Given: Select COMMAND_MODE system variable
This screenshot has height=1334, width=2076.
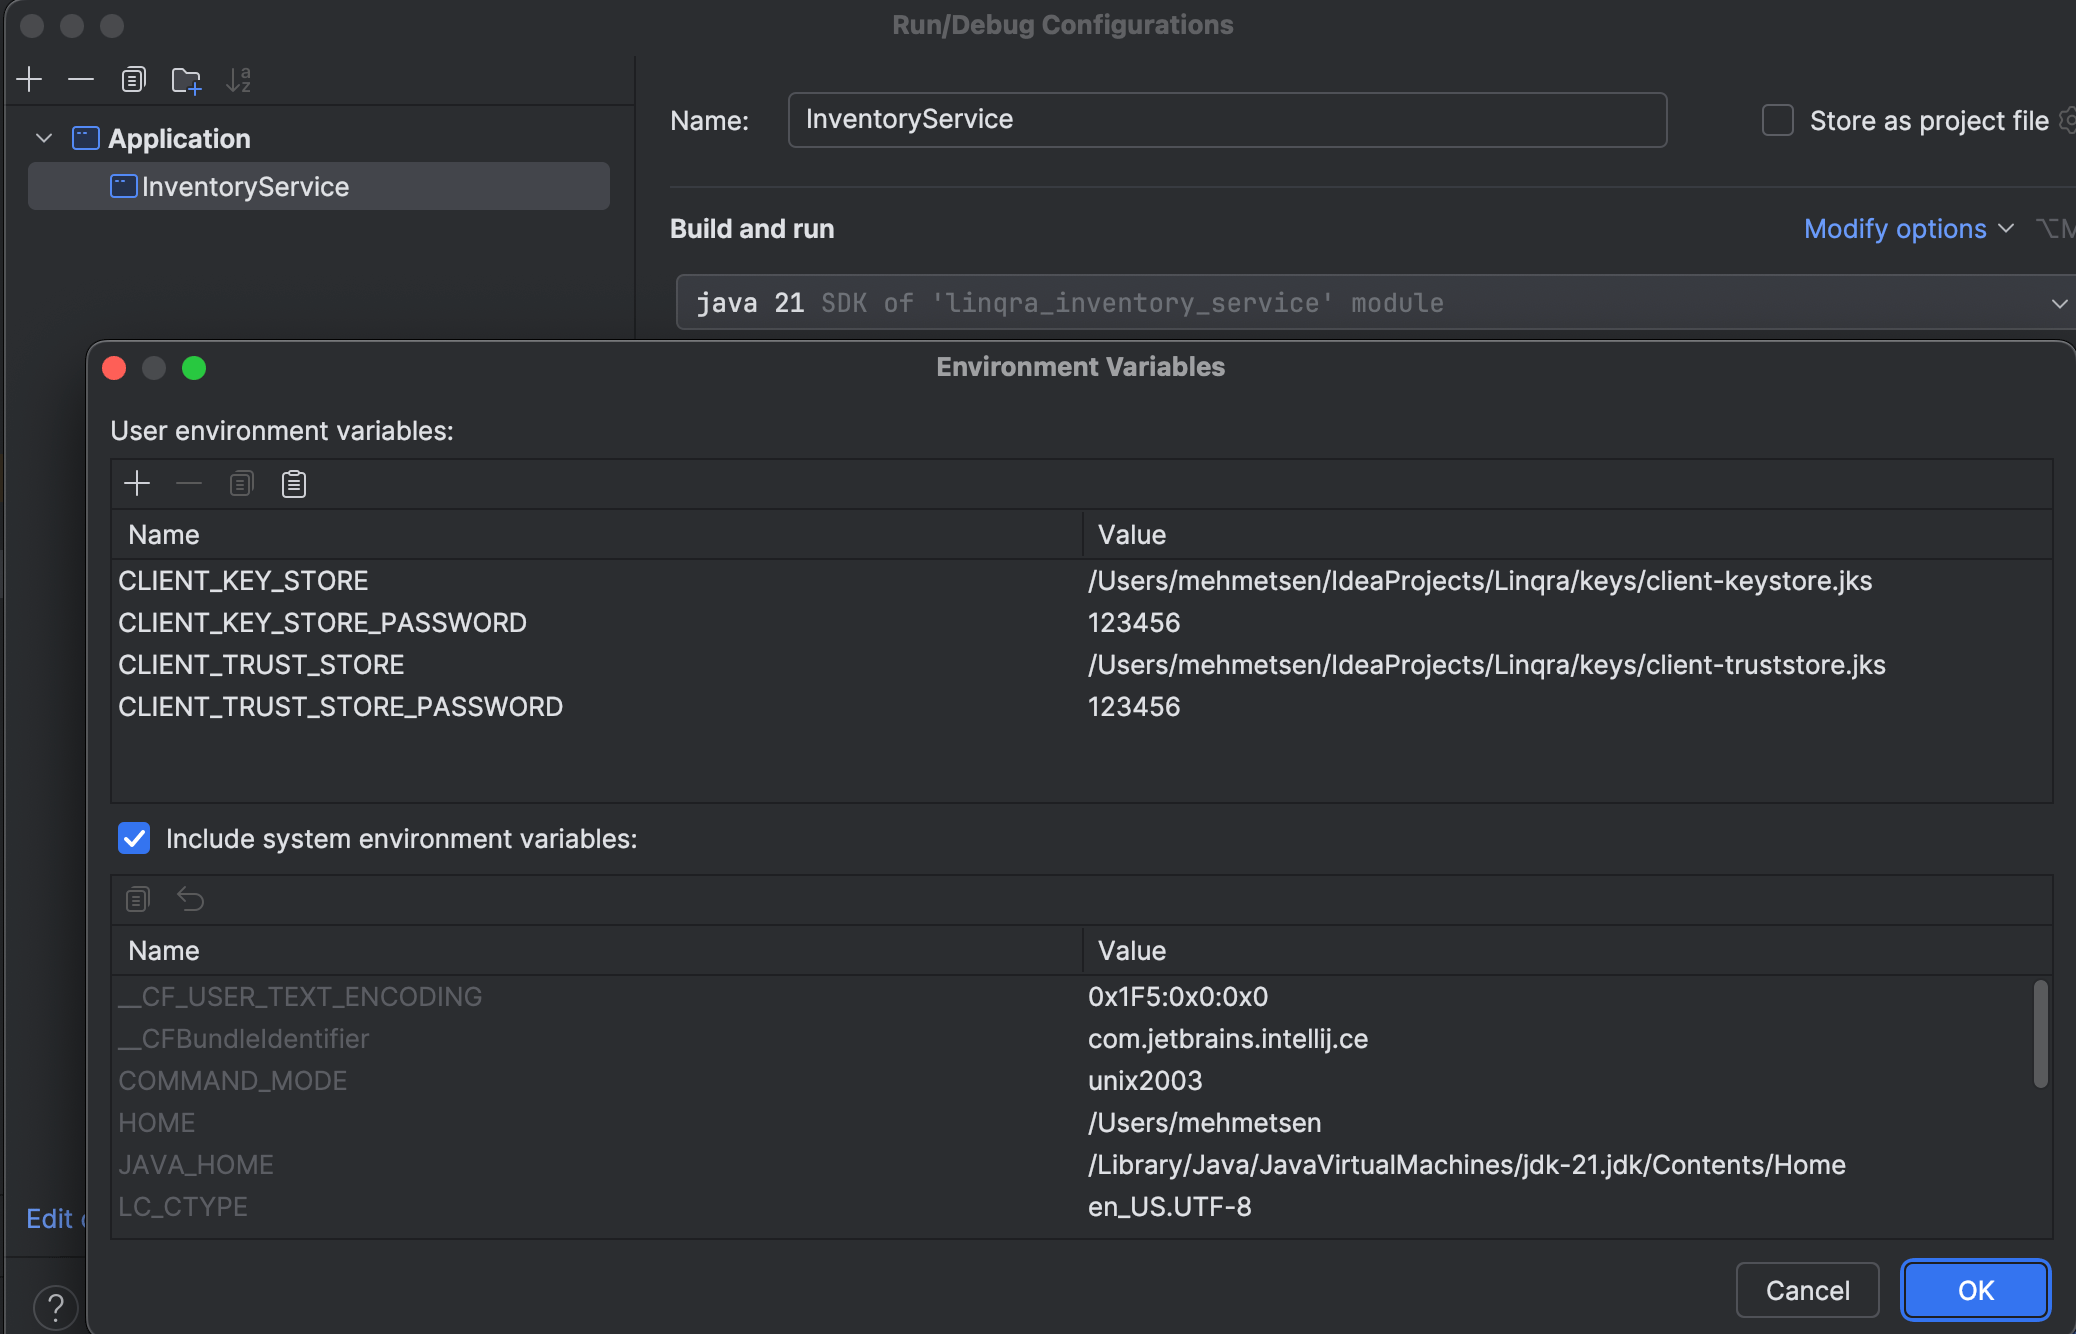Looking at the screenshot, I should pyautogui.click(x=232, y=1081).
